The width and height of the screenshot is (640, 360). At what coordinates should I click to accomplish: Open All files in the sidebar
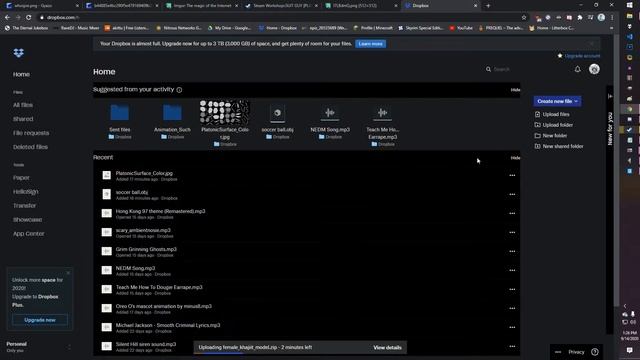tap(23, 105)
